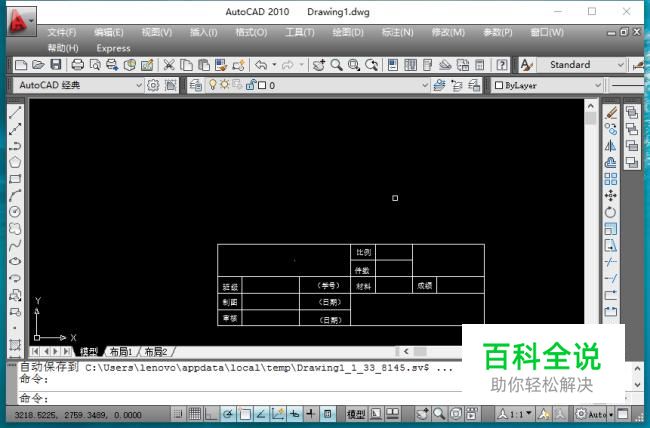The height and width of the screenshot is (428, 650).
Task: Open the Redo history dropdown arrow
Action: coord(301,65)
